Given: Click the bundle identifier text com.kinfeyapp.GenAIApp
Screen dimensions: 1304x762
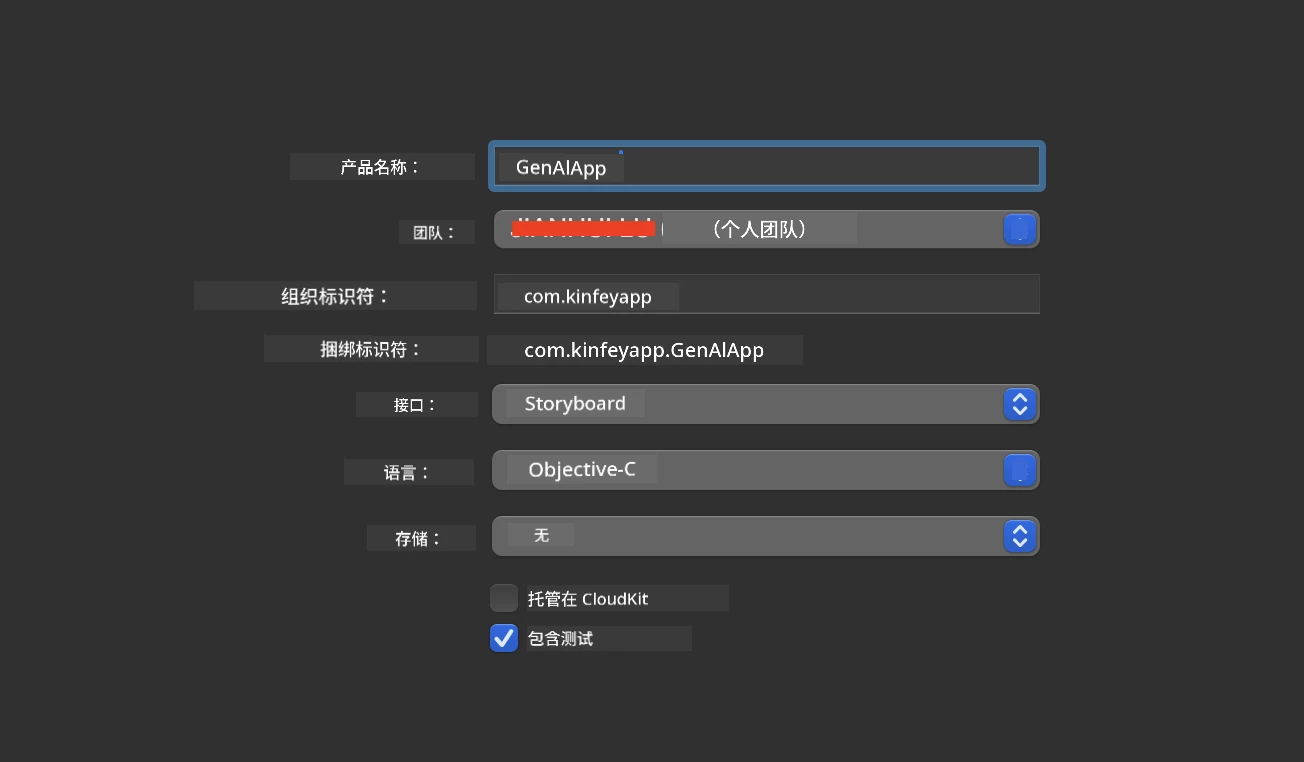Looking at the screenshot, I should (644, 350).
